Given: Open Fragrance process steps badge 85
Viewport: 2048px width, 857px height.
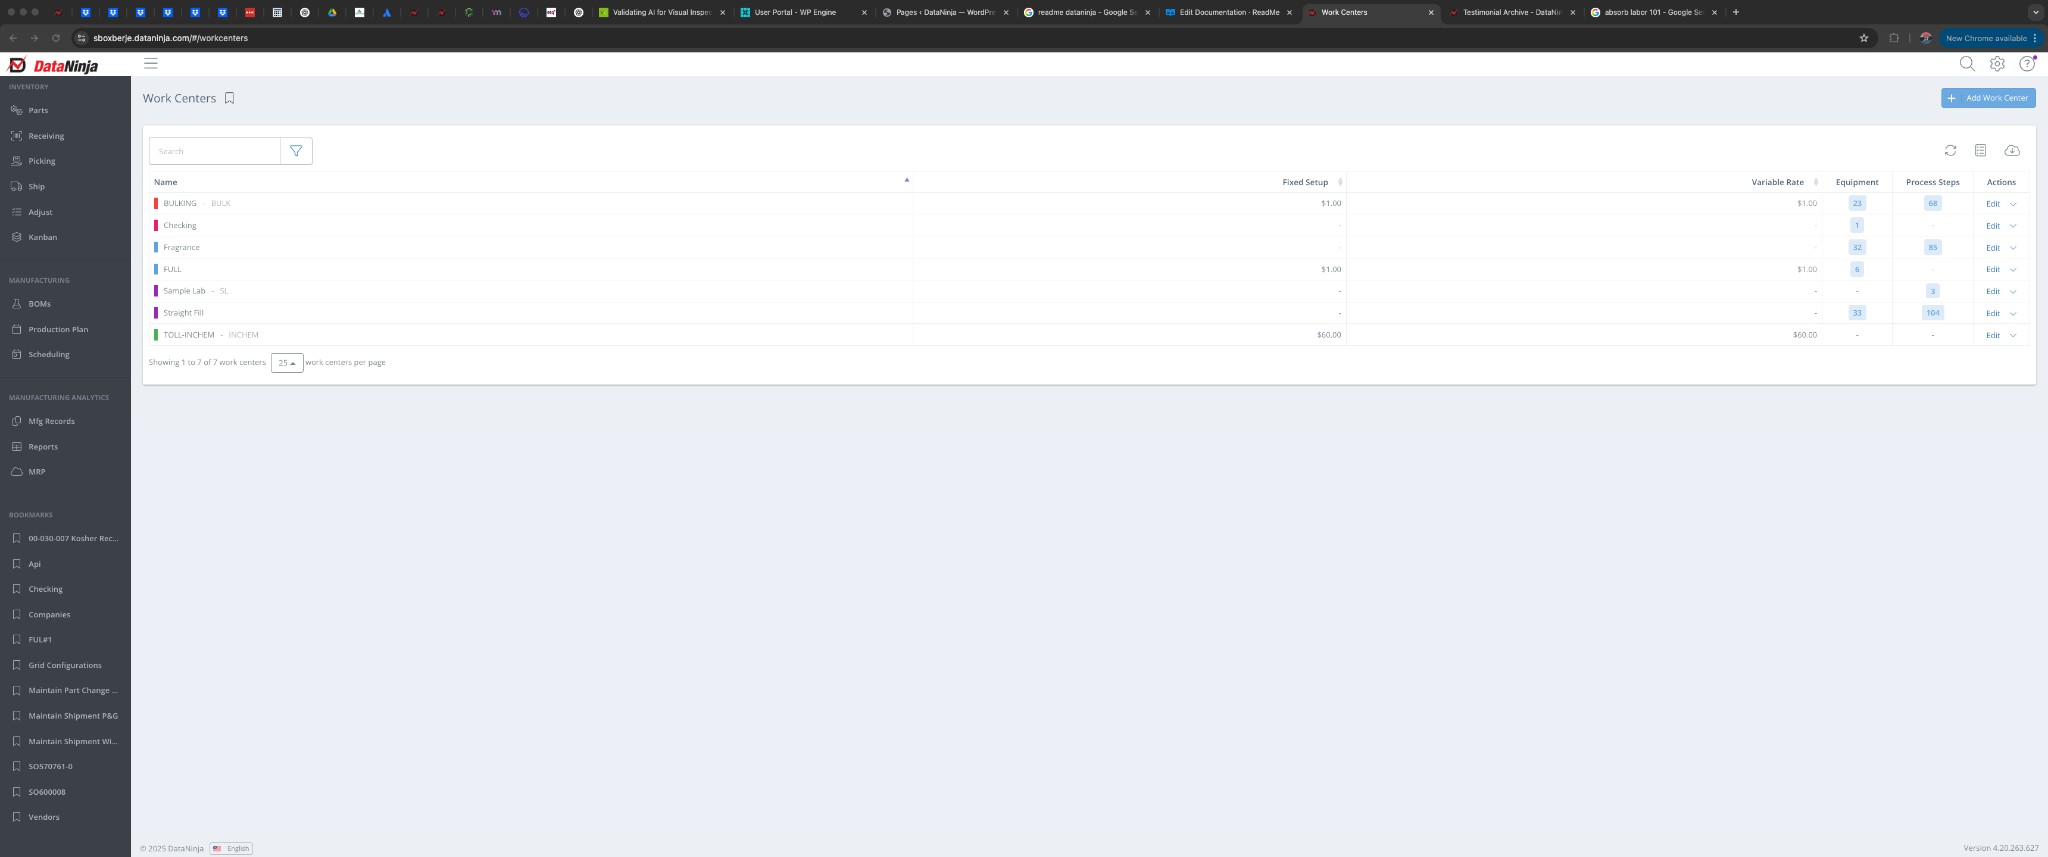Looking at the screenshot, I should [1933, 247].
